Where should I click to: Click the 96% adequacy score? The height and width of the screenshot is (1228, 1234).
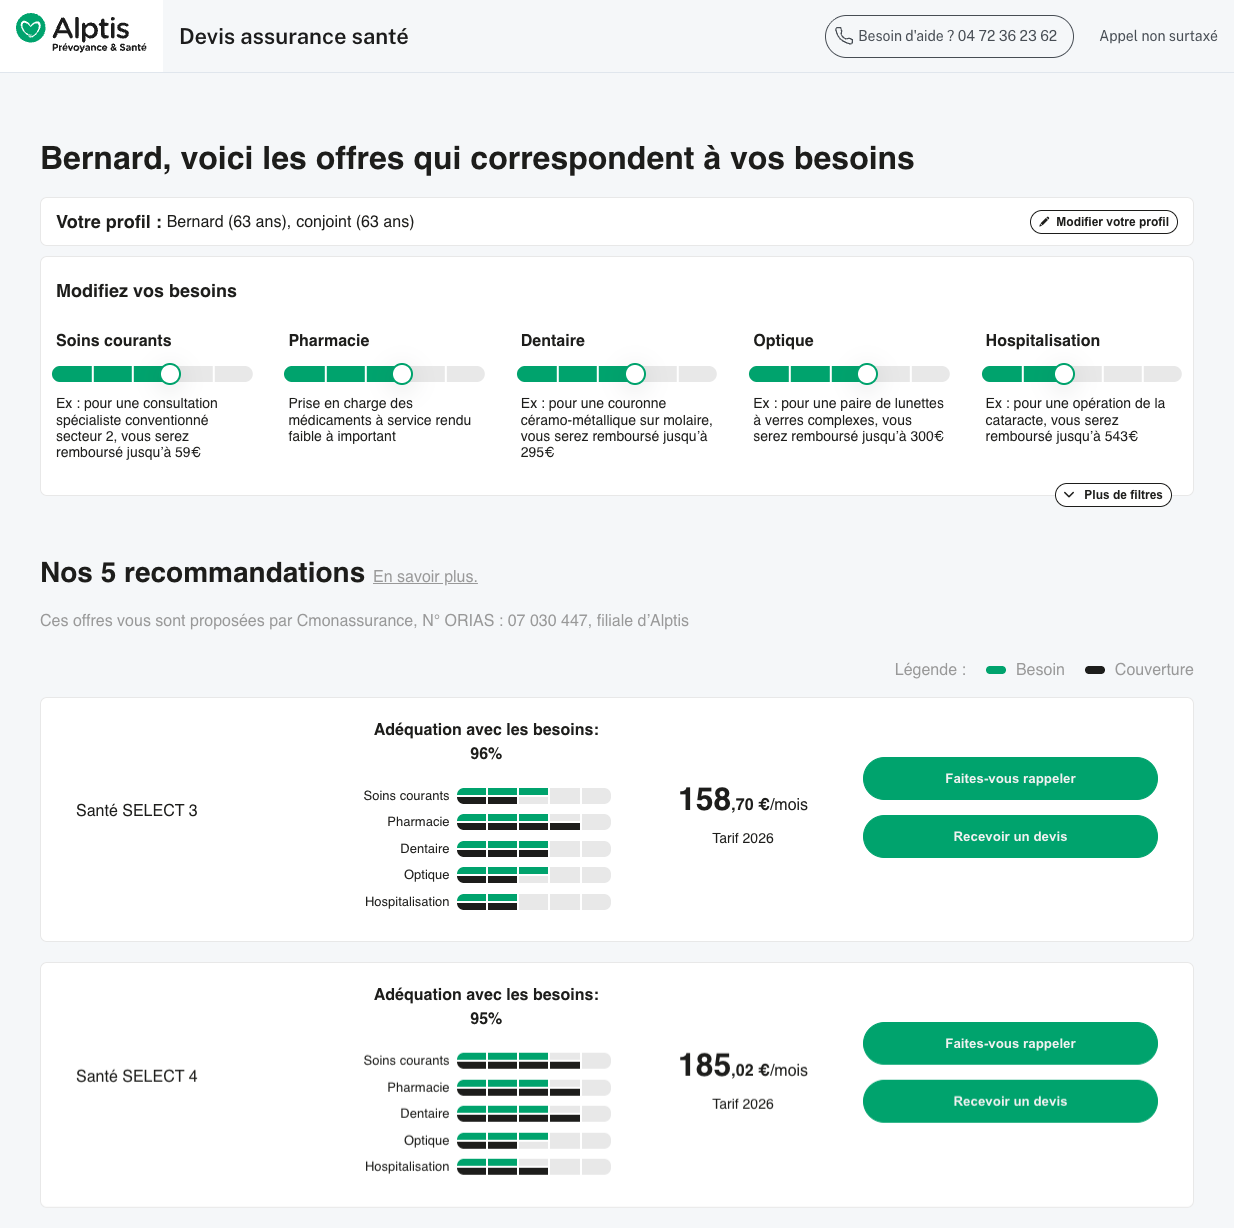486,754
